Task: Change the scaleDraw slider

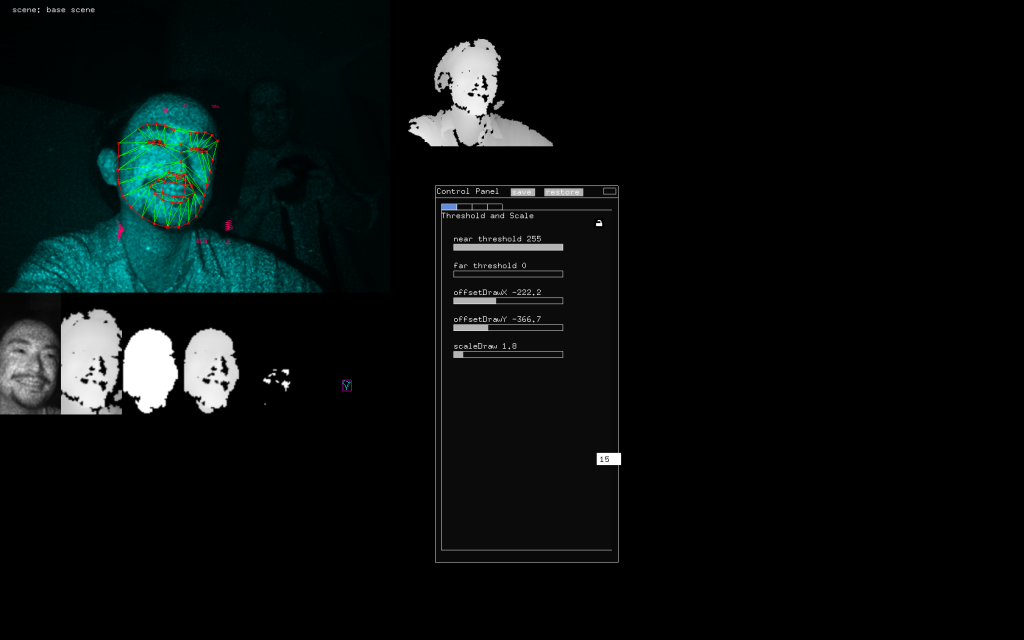Action: 508,354
